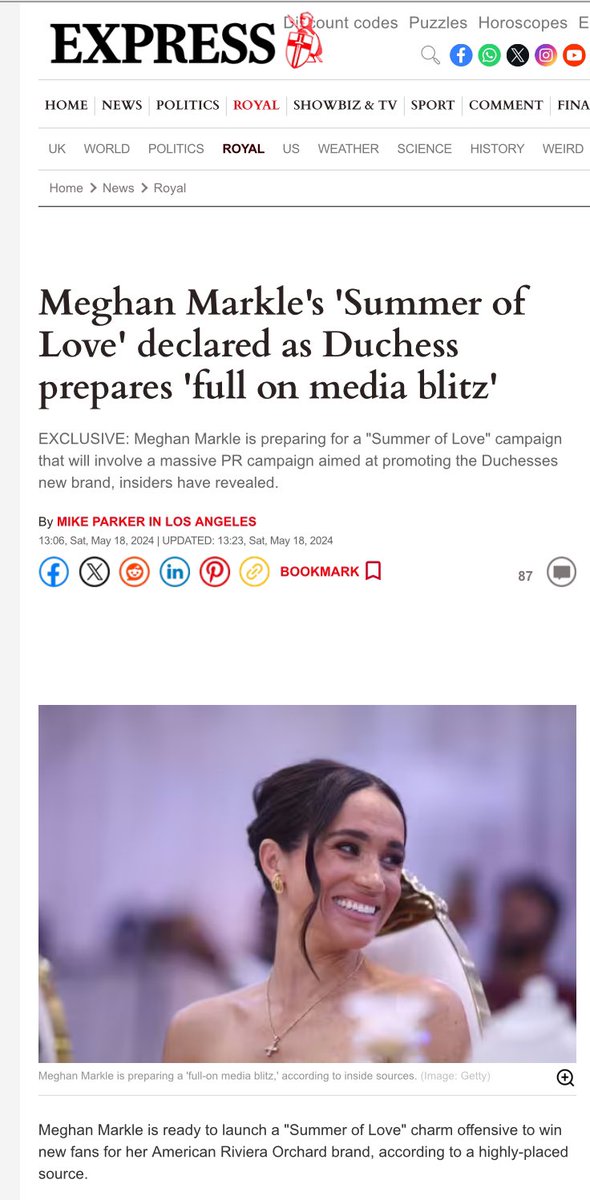Image resolution: width=590 pixels, height=1200 pixels.
Task: Open the Instagram icon in header
Action: 545,55
